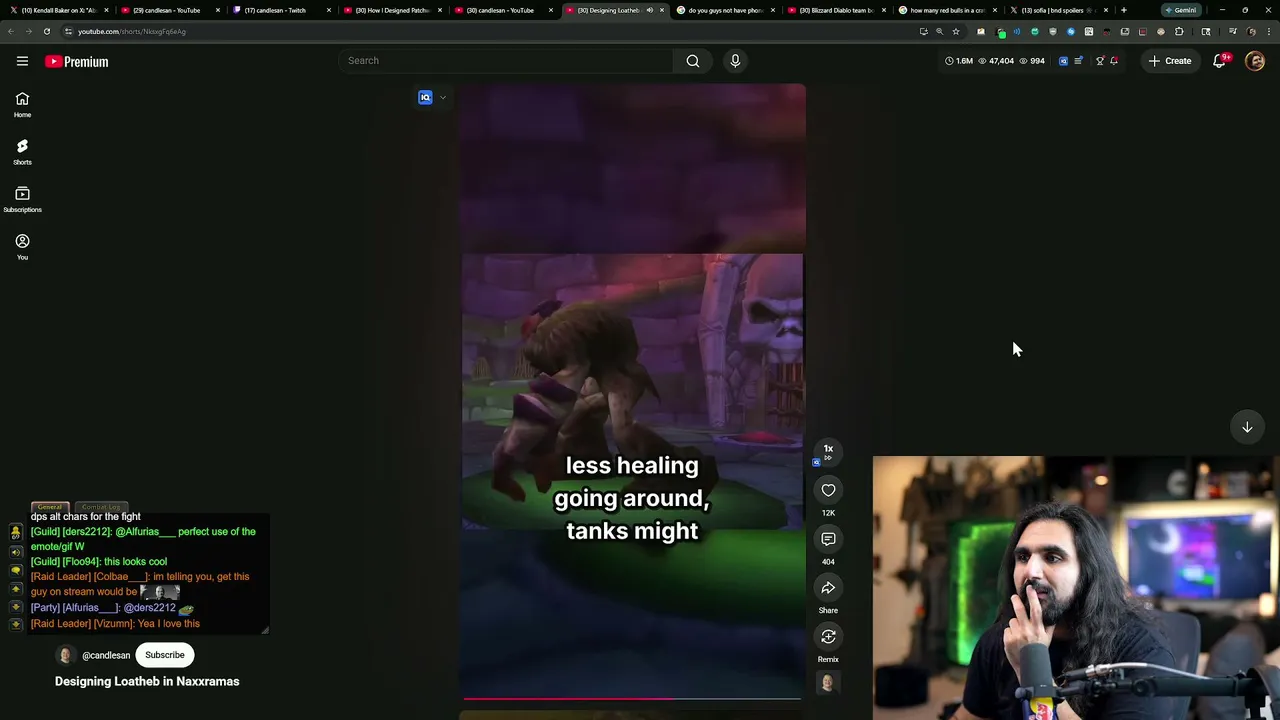Bookmark this page with the star

[x=956, y=31]
